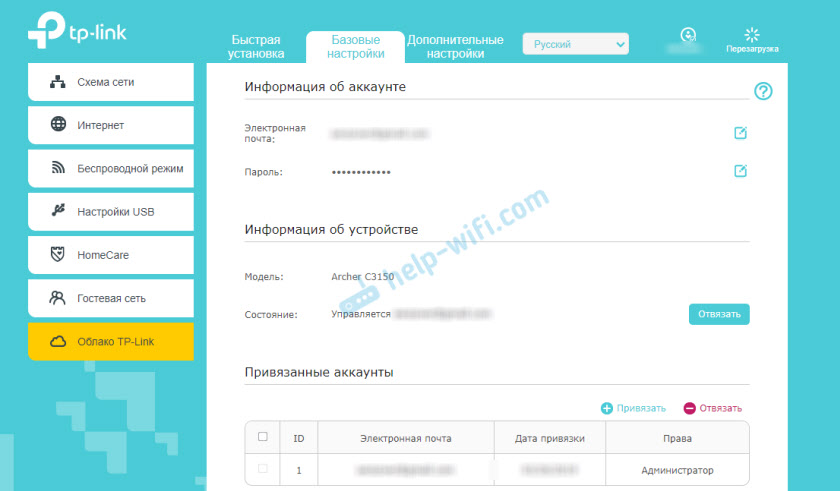Open Схема сети in the sidebar
The width and height of the screenshot is (840, 491).
coord(110,82)
